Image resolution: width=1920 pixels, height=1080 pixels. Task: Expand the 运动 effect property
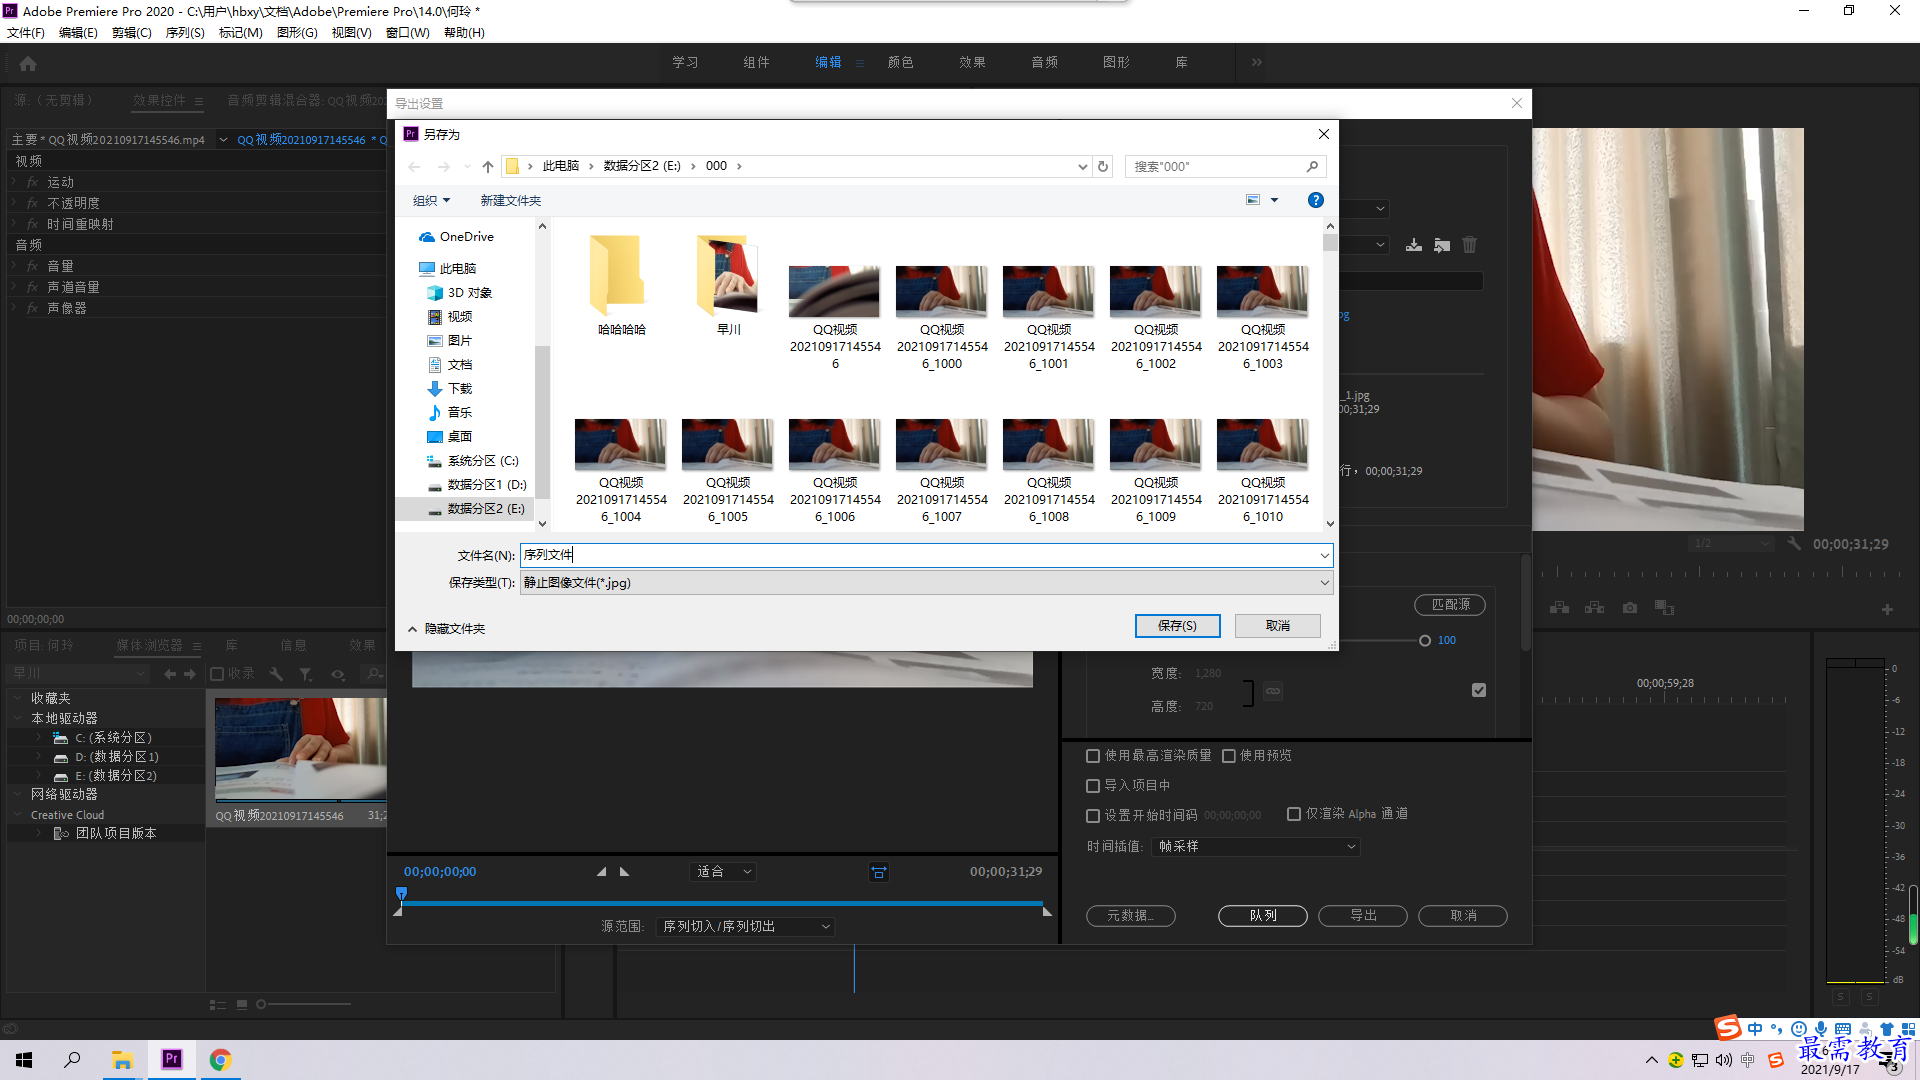point(15,182)
